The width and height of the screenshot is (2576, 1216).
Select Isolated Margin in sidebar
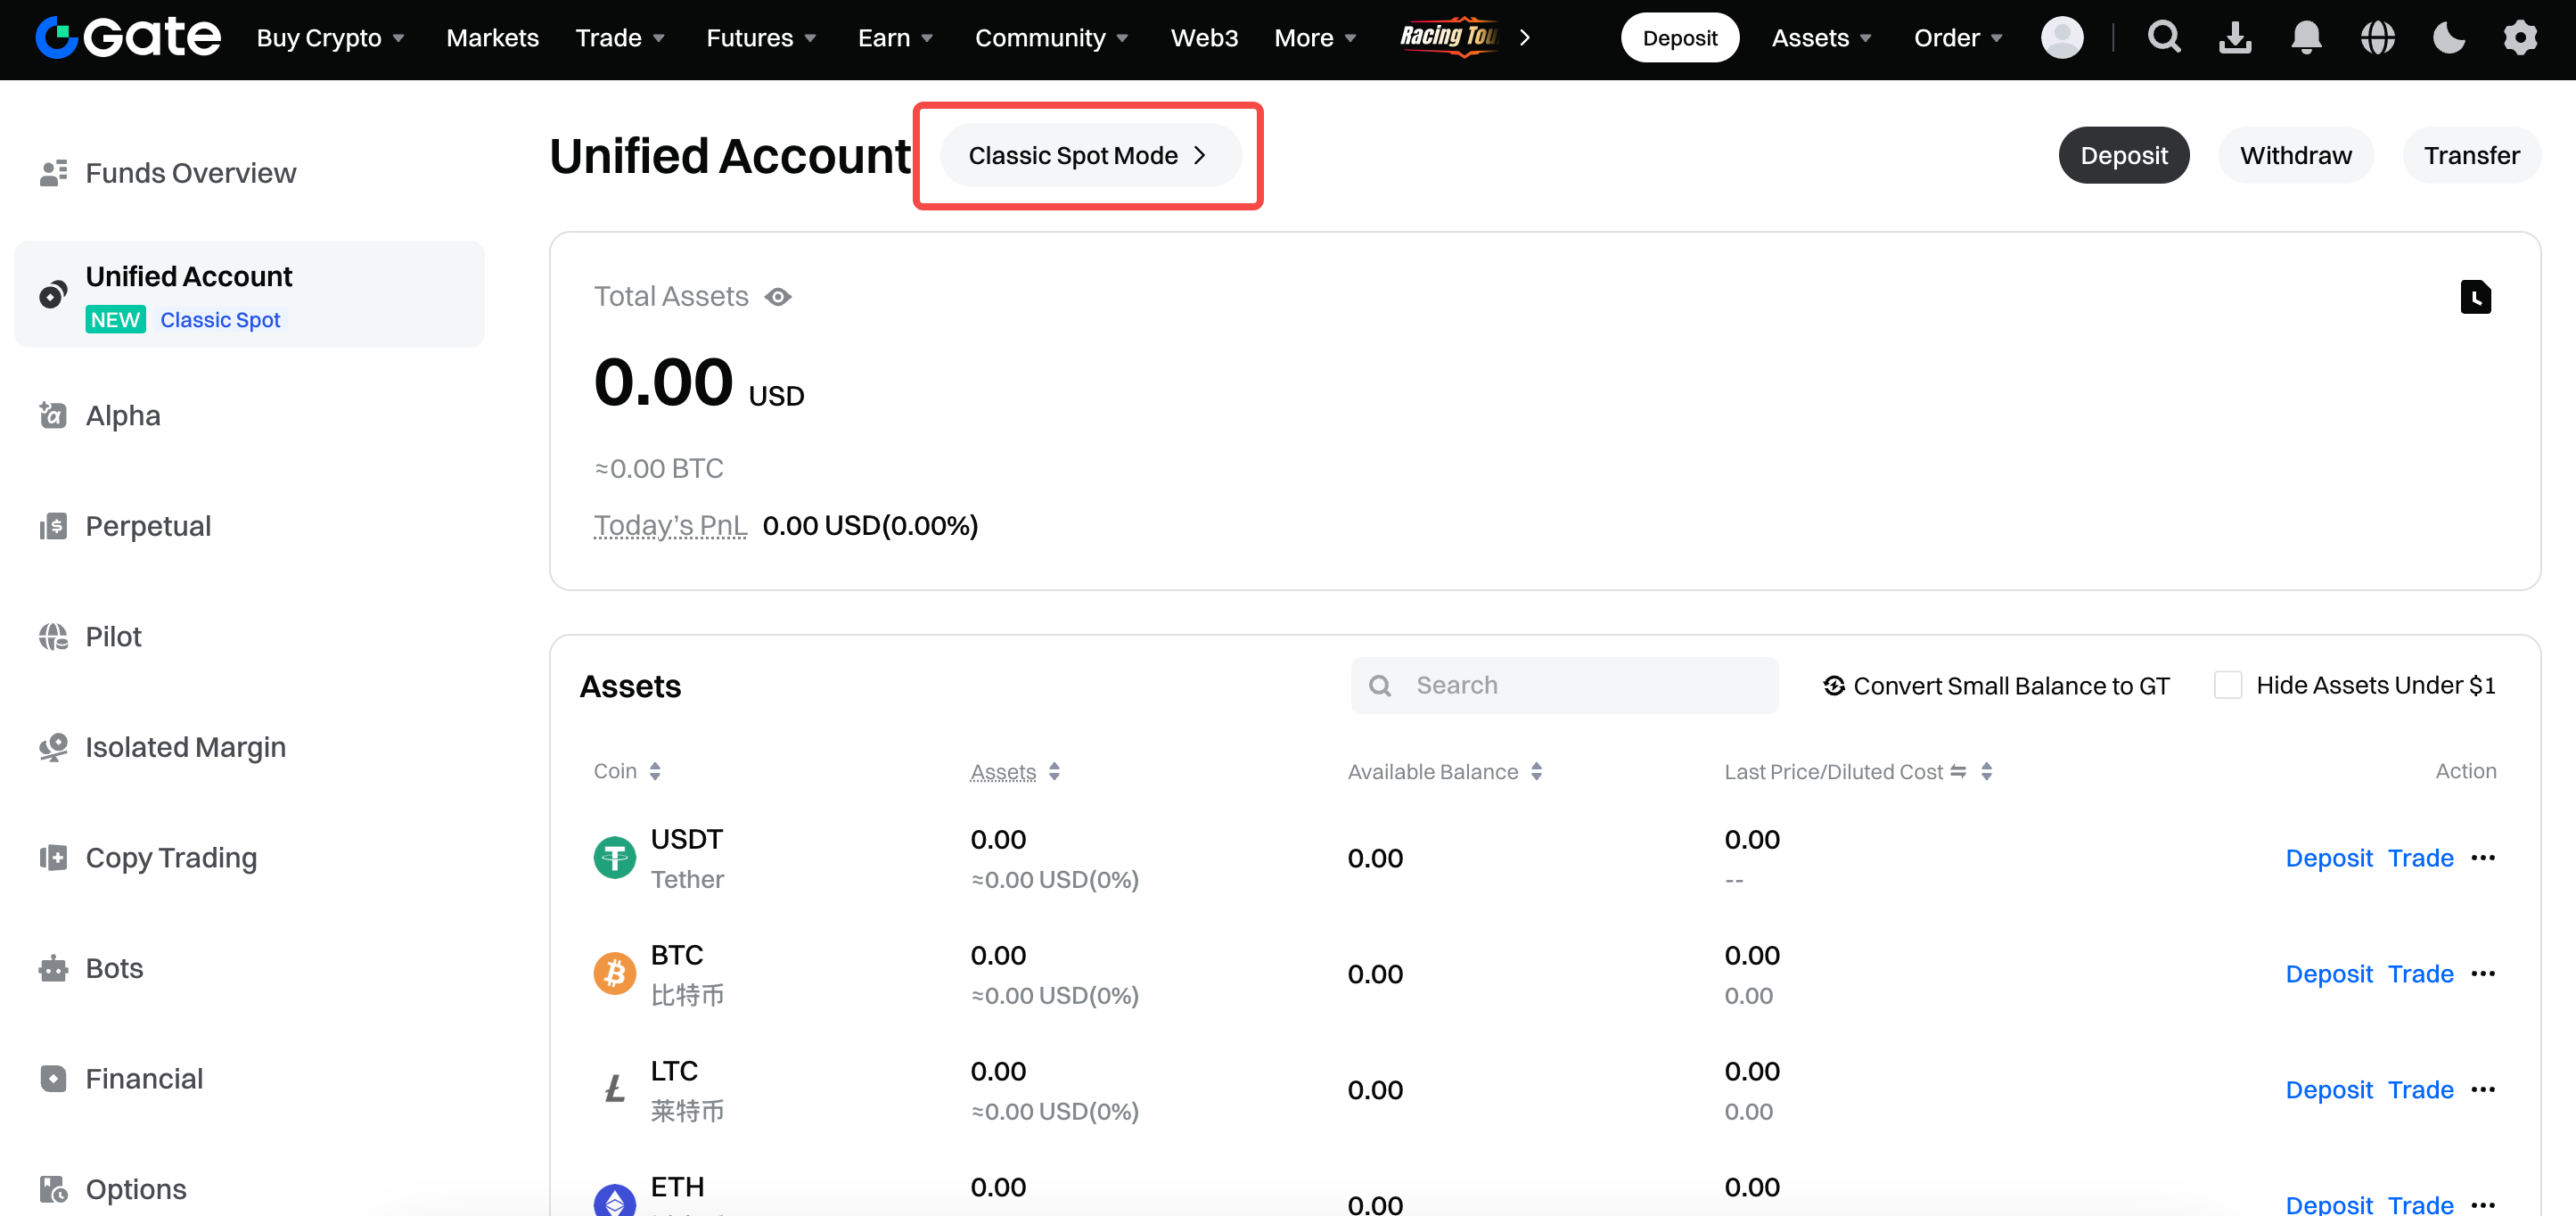click(185, 747)
